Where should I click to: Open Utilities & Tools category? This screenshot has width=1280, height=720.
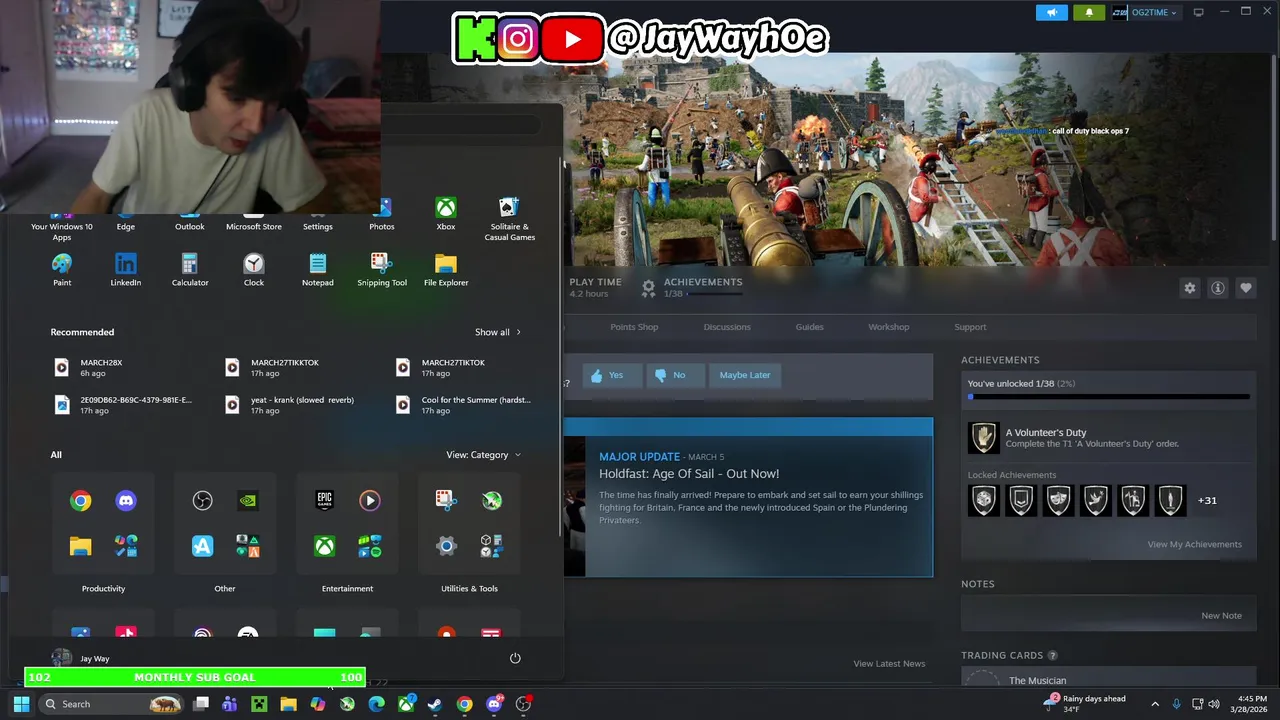tap(469, 523)
